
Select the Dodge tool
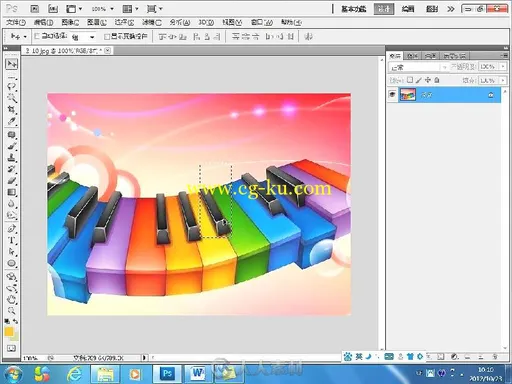point(12,215)
